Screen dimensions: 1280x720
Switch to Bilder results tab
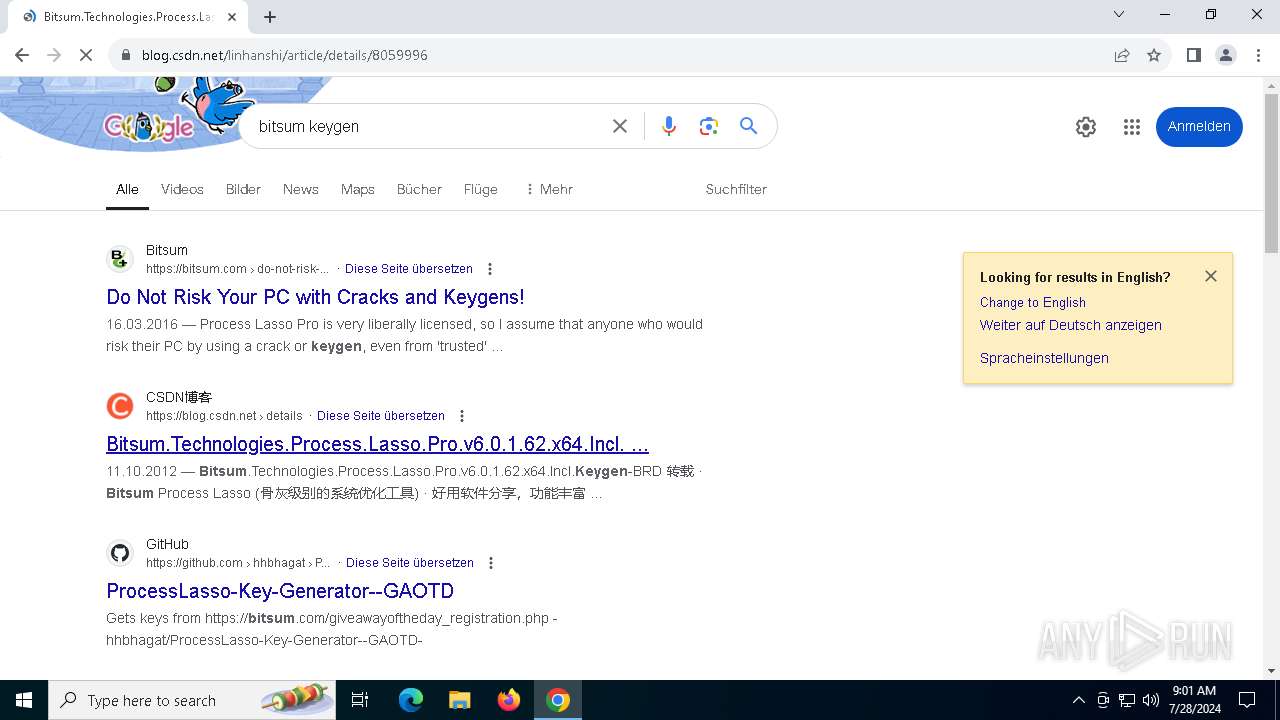[243, 189]
